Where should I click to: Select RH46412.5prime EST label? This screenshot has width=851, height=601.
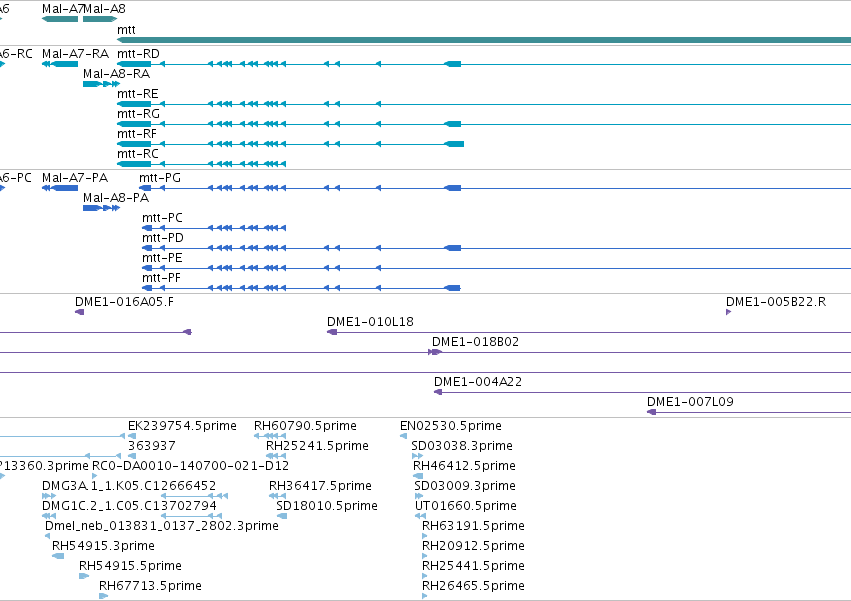point(465,466)
